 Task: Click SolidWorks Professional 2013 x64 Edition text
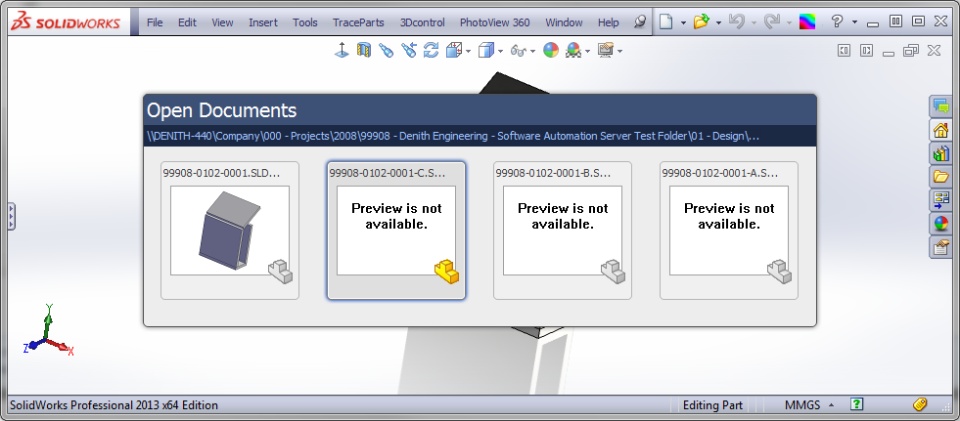tap(114, 404)
